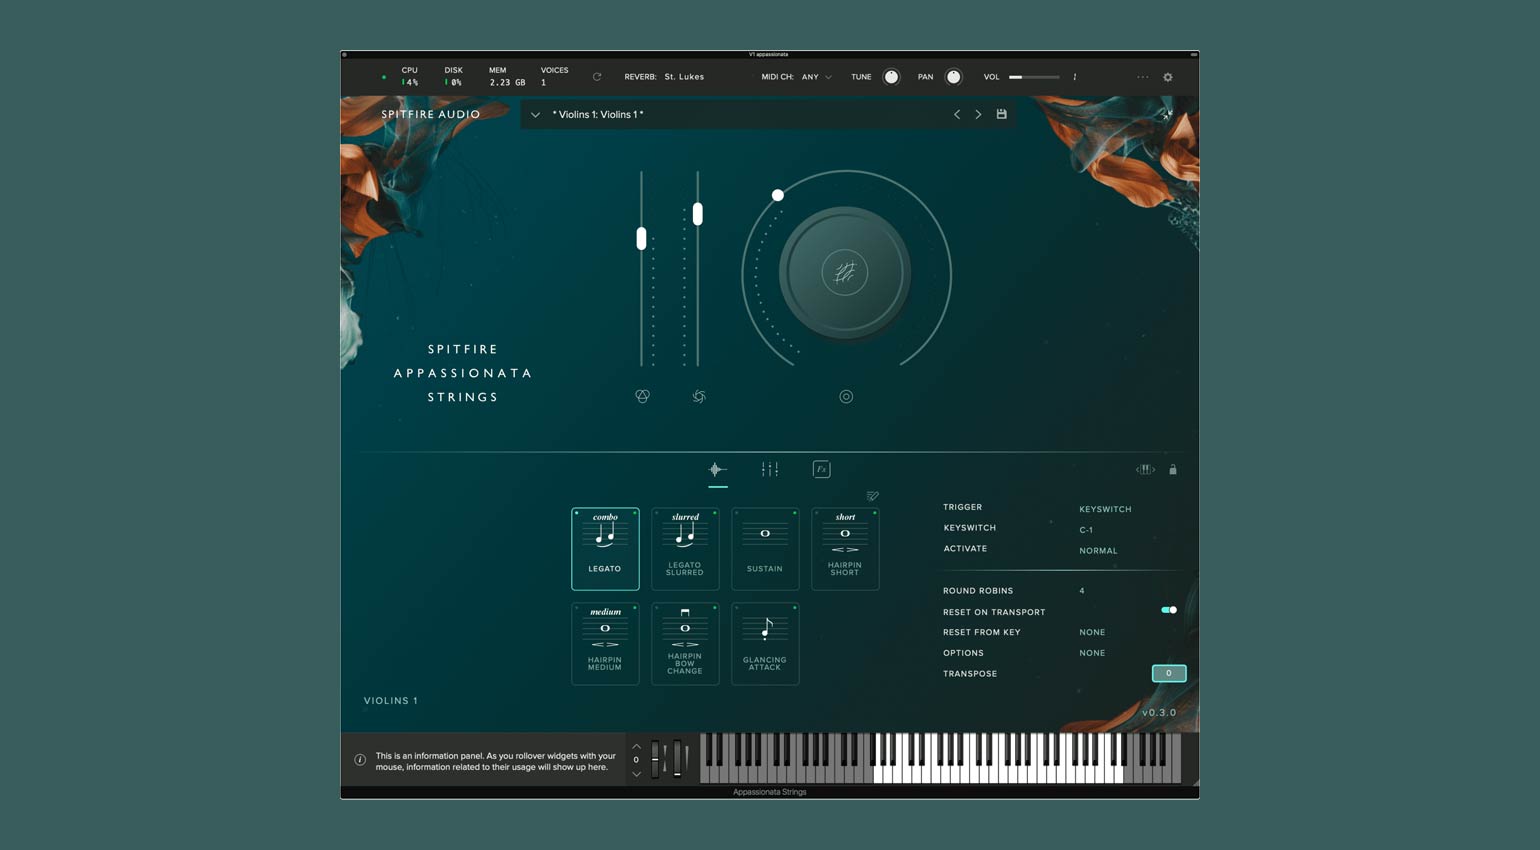The image size is (1540, 850).
Task: Click the circle icon below the big knob
Action: (846, 396)
